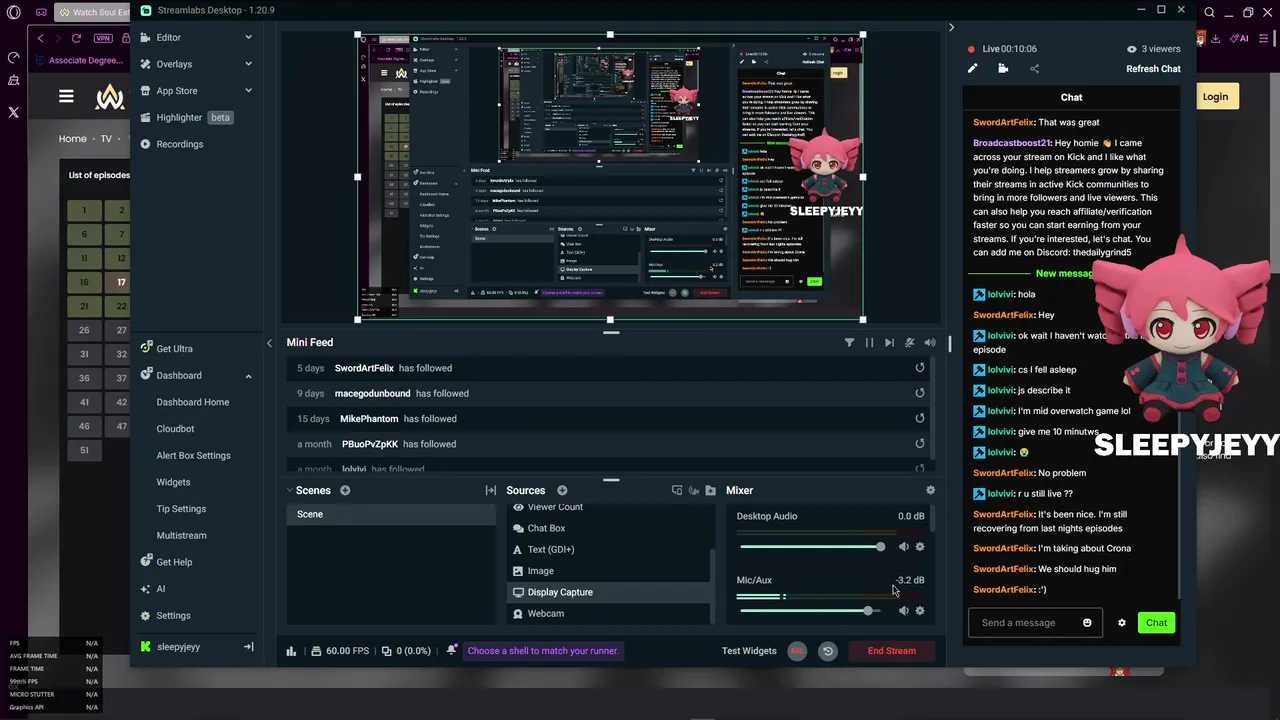Collapse the left sidebar arrow

(x=269, y=343)
